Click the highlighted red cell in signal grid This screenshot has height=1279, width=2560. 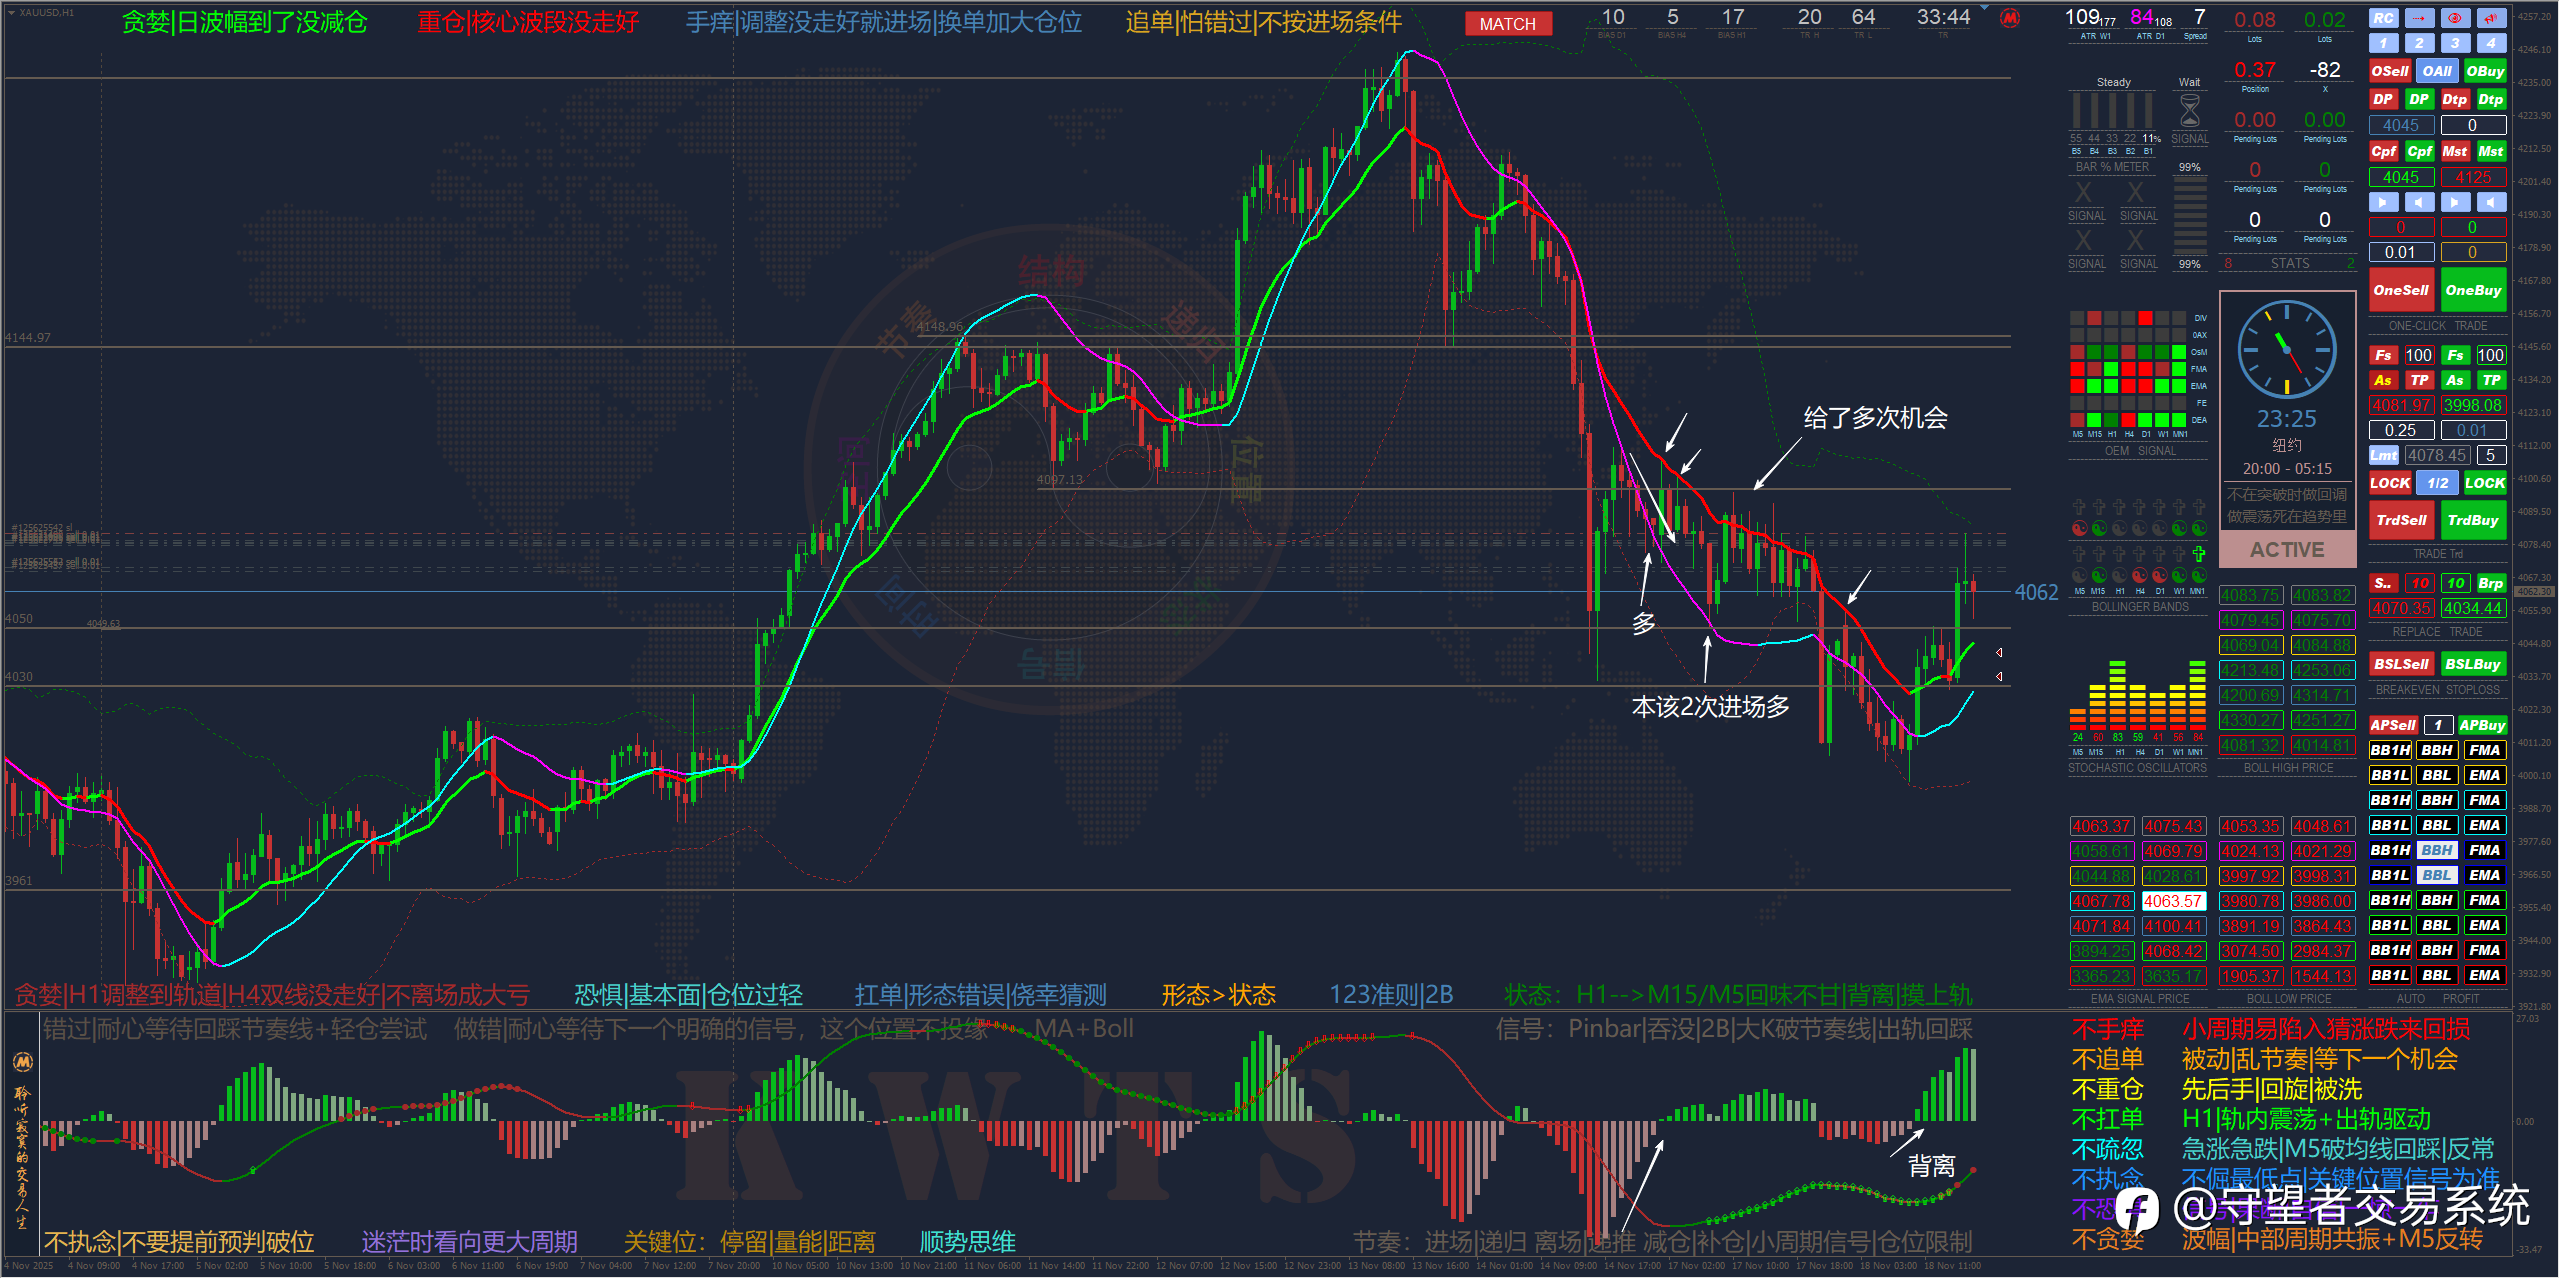click(x=2145, y=318)
